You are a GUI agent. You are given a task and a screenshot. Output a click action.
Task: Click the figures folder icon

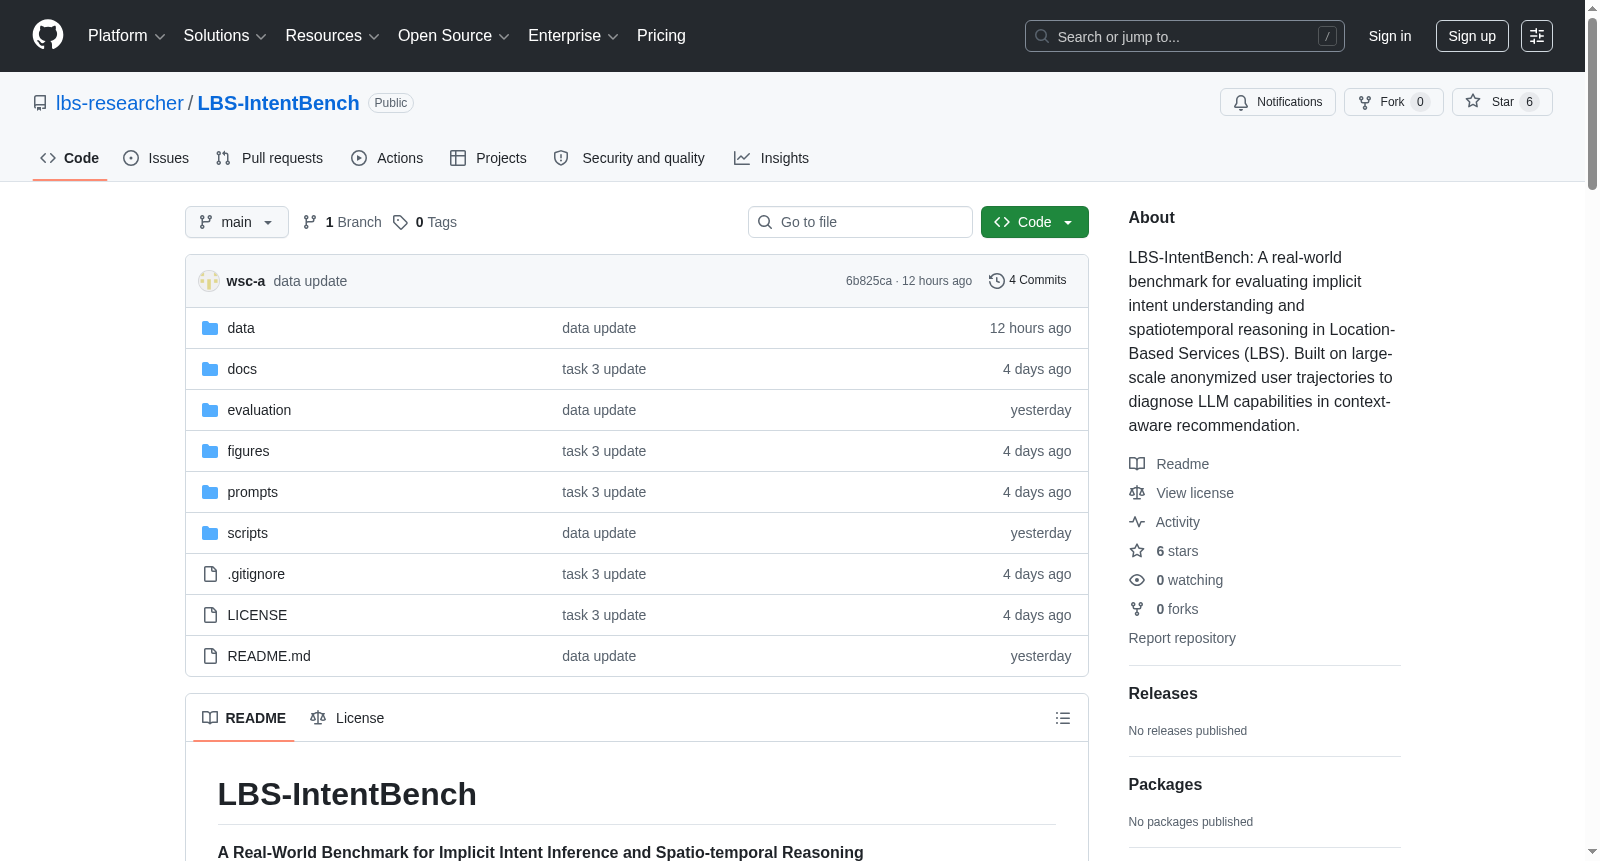click(x=210, y=451)
